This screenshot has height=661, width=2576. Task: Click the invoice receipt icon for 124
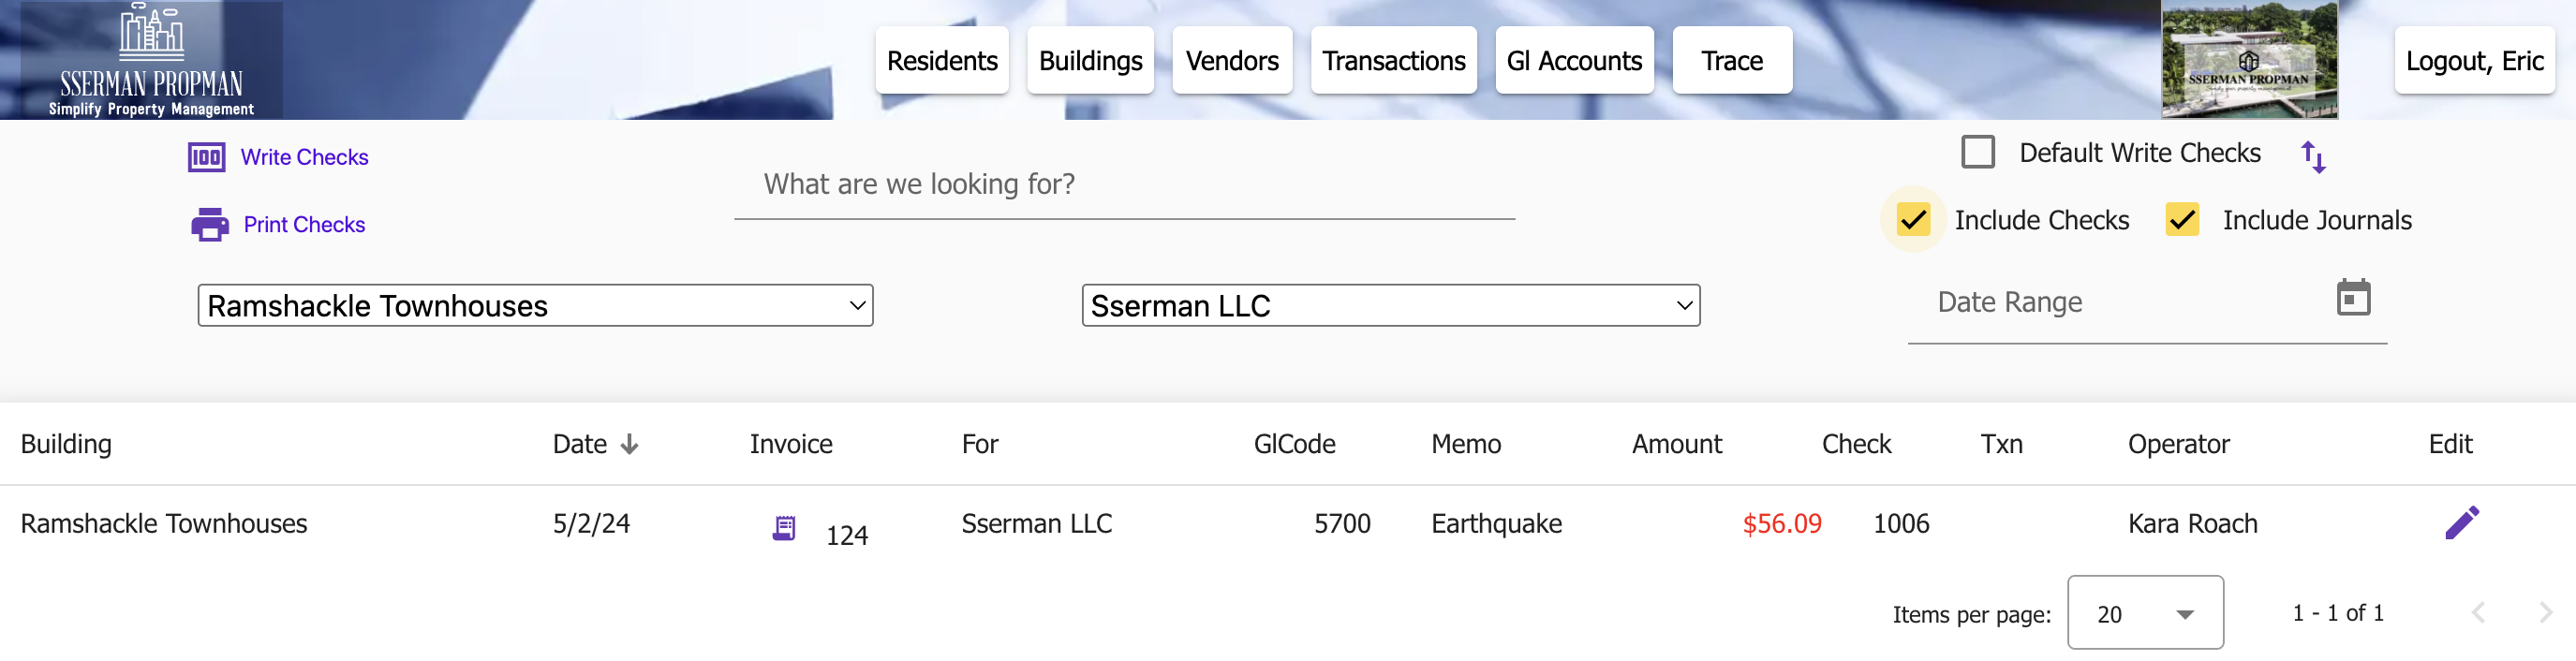[x=784, y=527]
